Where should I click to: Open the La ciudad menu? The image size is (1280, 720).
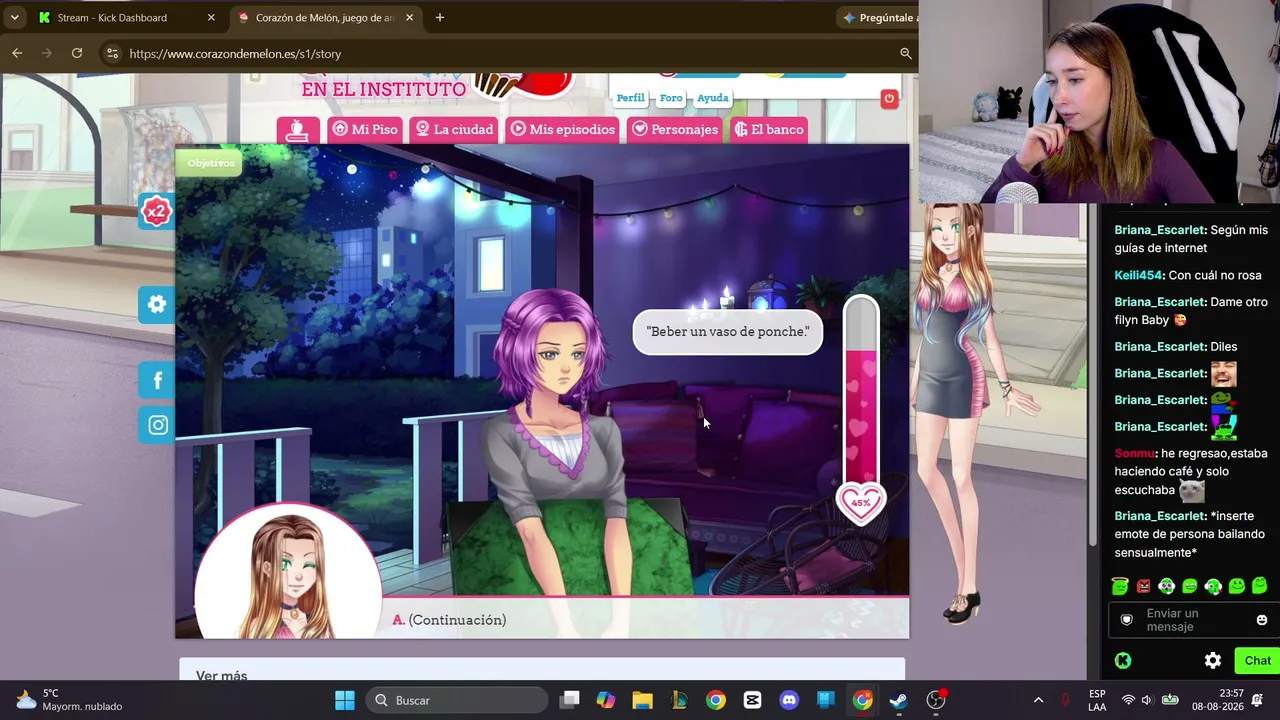tap(455, 130)
